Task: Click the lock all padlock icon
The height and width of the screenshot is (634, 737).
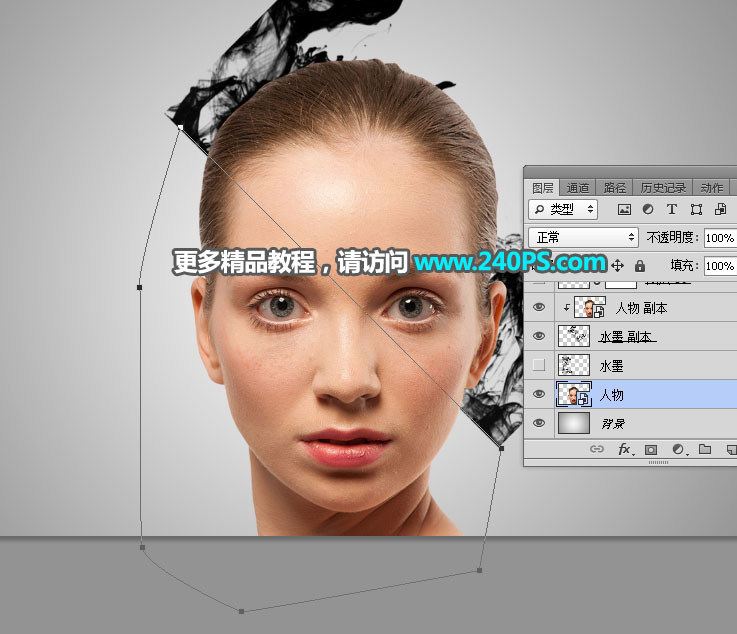Action: [639, 266]
